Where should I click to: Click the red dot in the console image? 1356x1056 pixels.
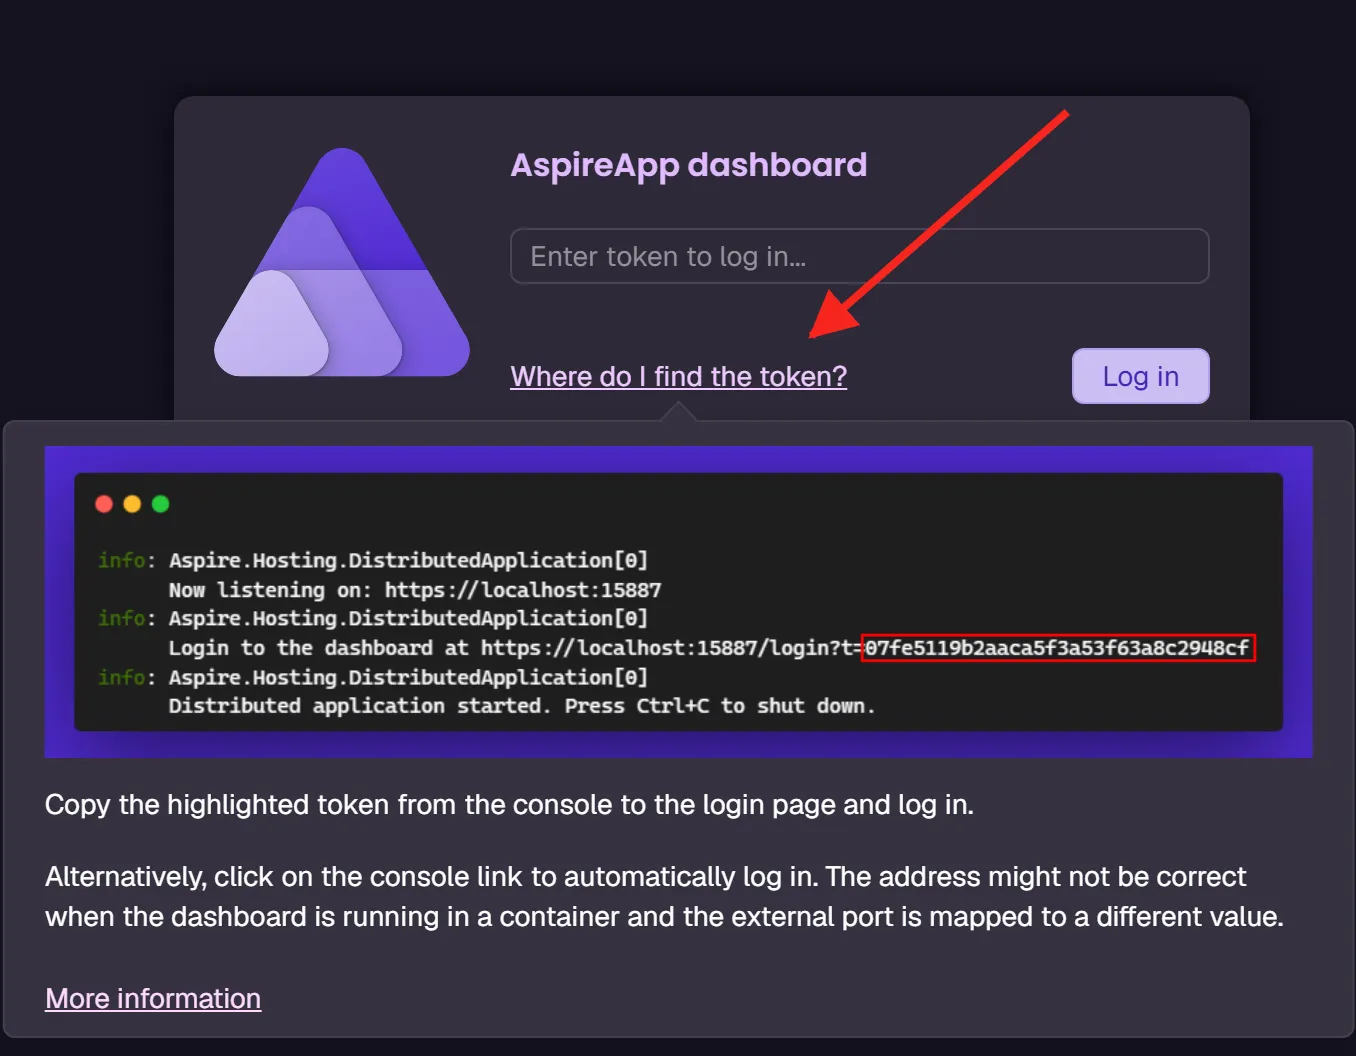(x=104, y=504)
